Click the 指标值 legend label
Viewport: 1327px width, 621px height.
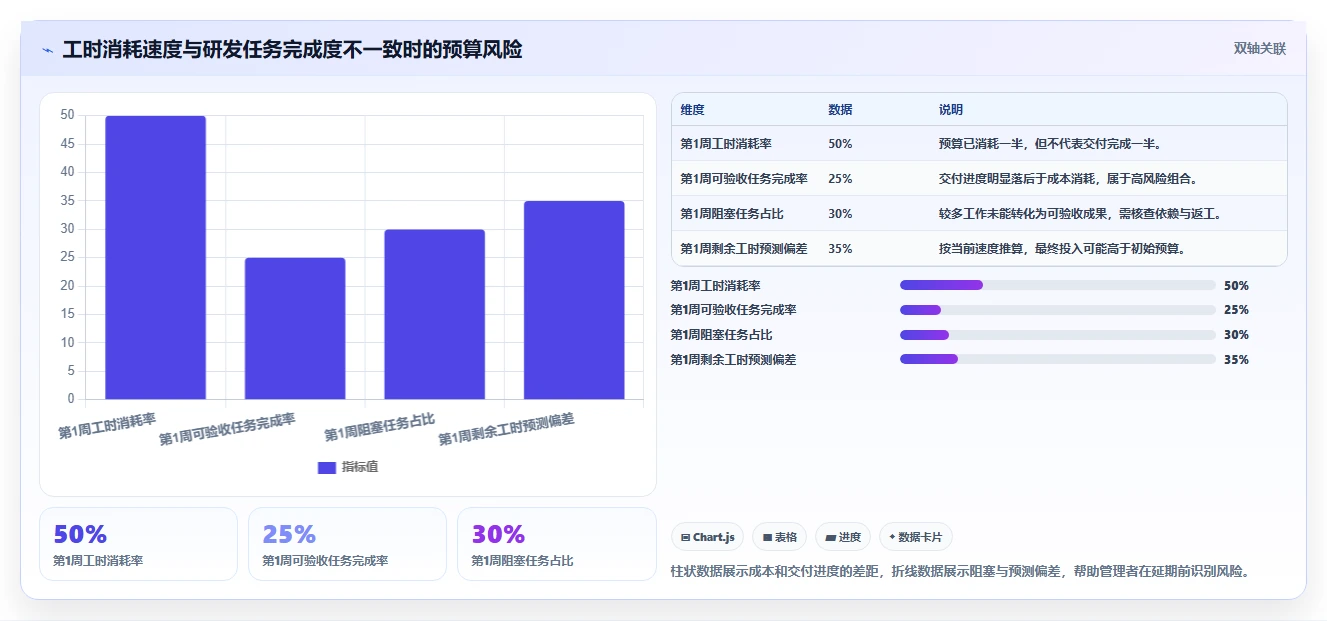coord(360,467)
